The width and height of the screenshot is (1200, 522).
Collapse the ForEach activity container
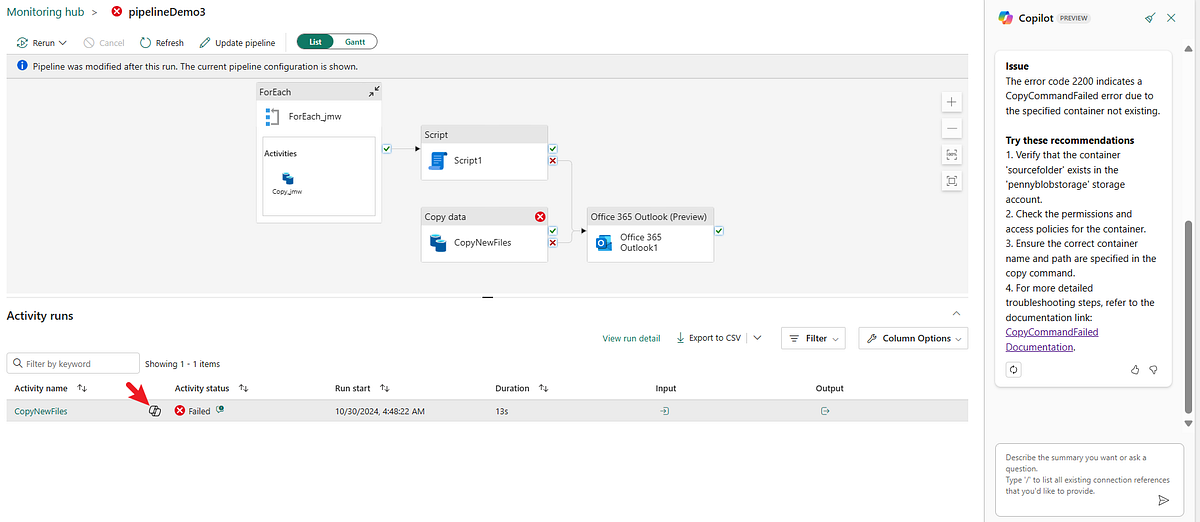tap(373, 91)
